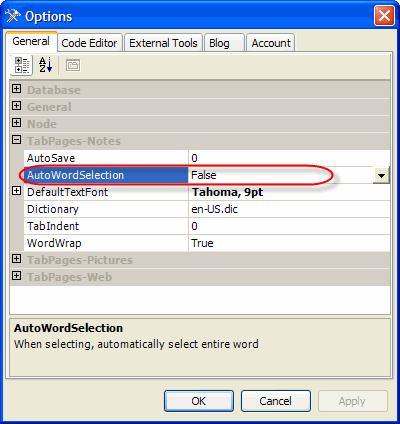This screenshot has height=424, width=400.
Task: Expand the TabPages-Pictures category
Action: (16, 259)
